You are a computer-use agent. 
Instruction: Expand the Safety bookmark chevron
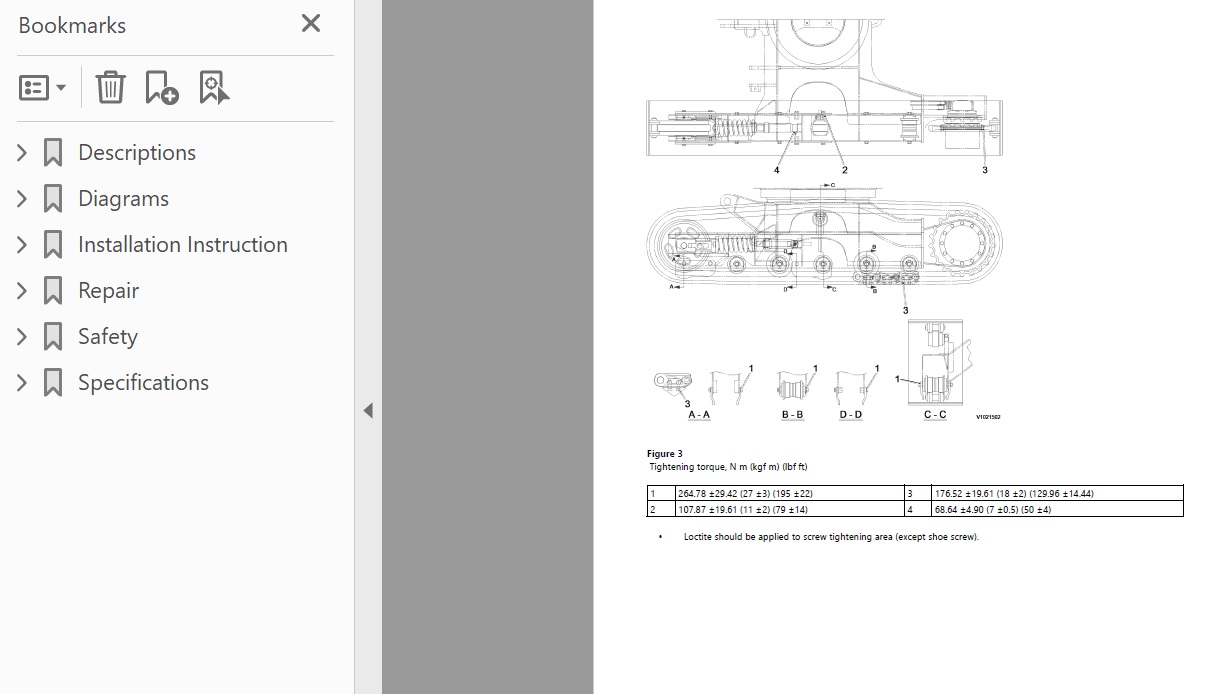pyautogui.click(x=22, y=337)
